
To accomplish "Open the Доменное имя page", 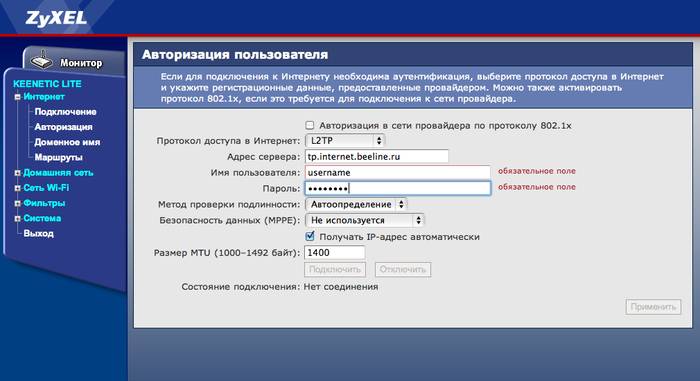I will point(67,142).
